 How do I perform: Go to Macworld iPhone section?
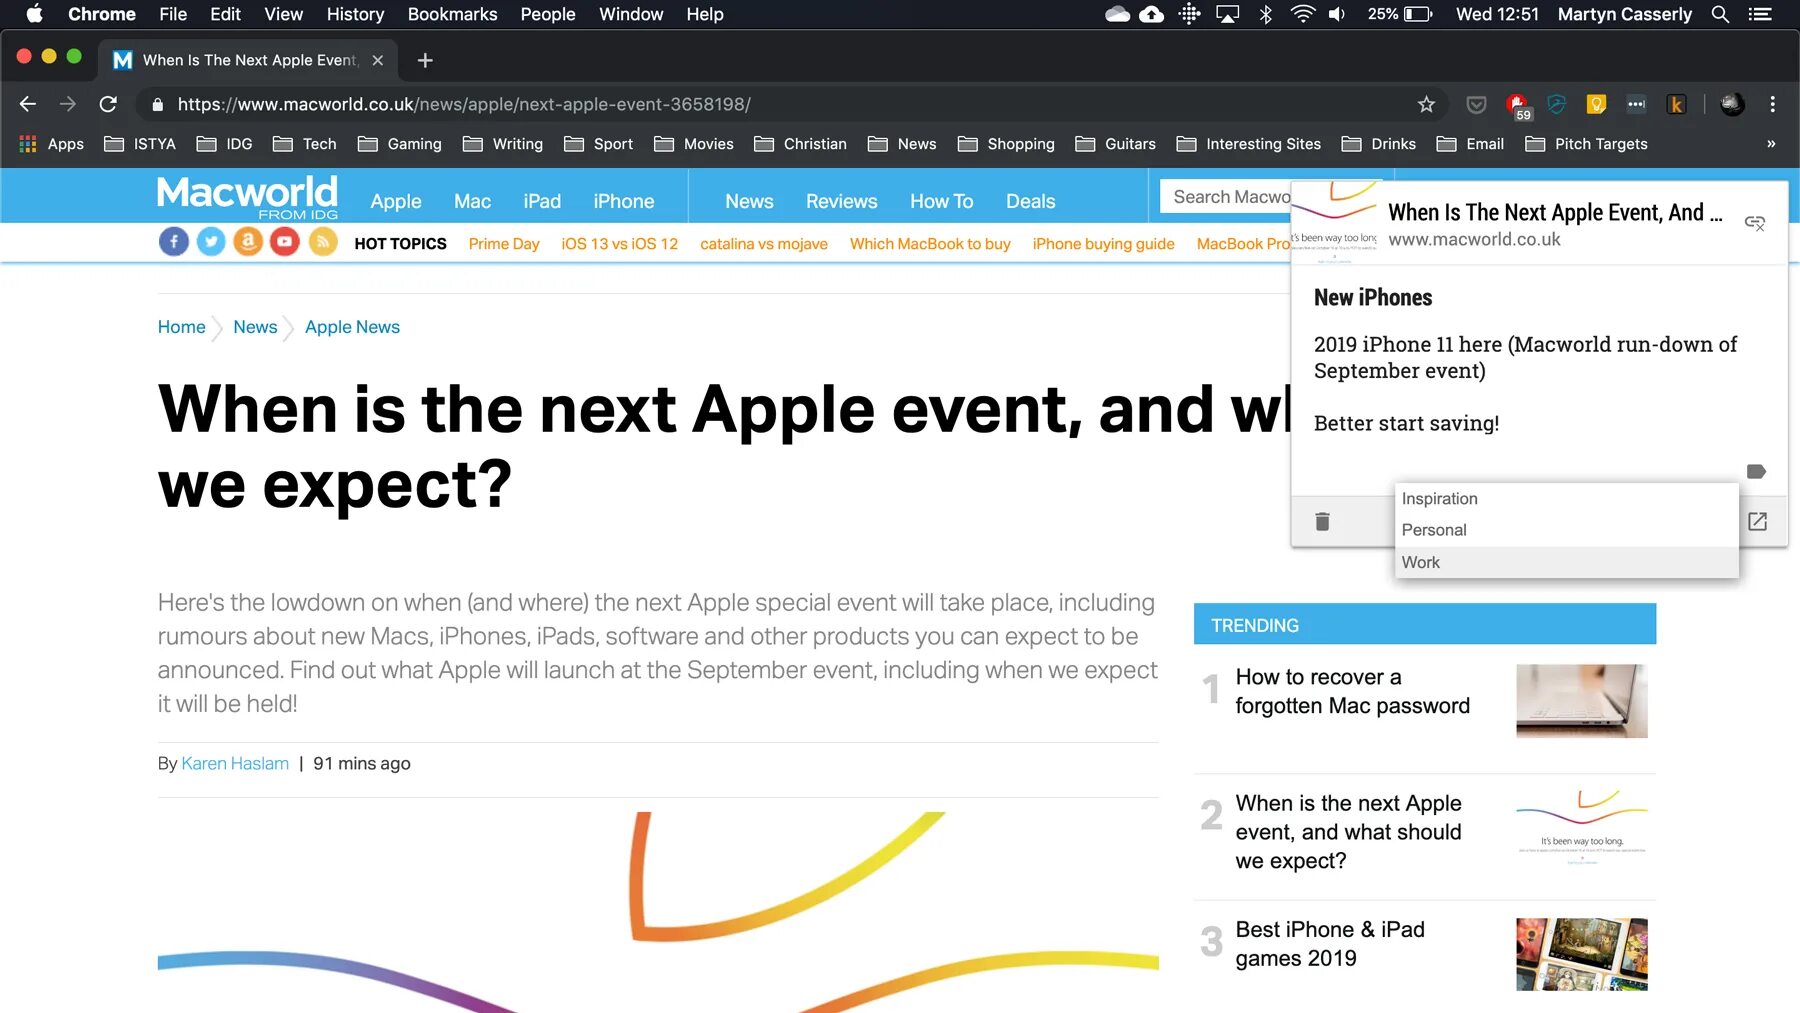[x=624, y=201]
